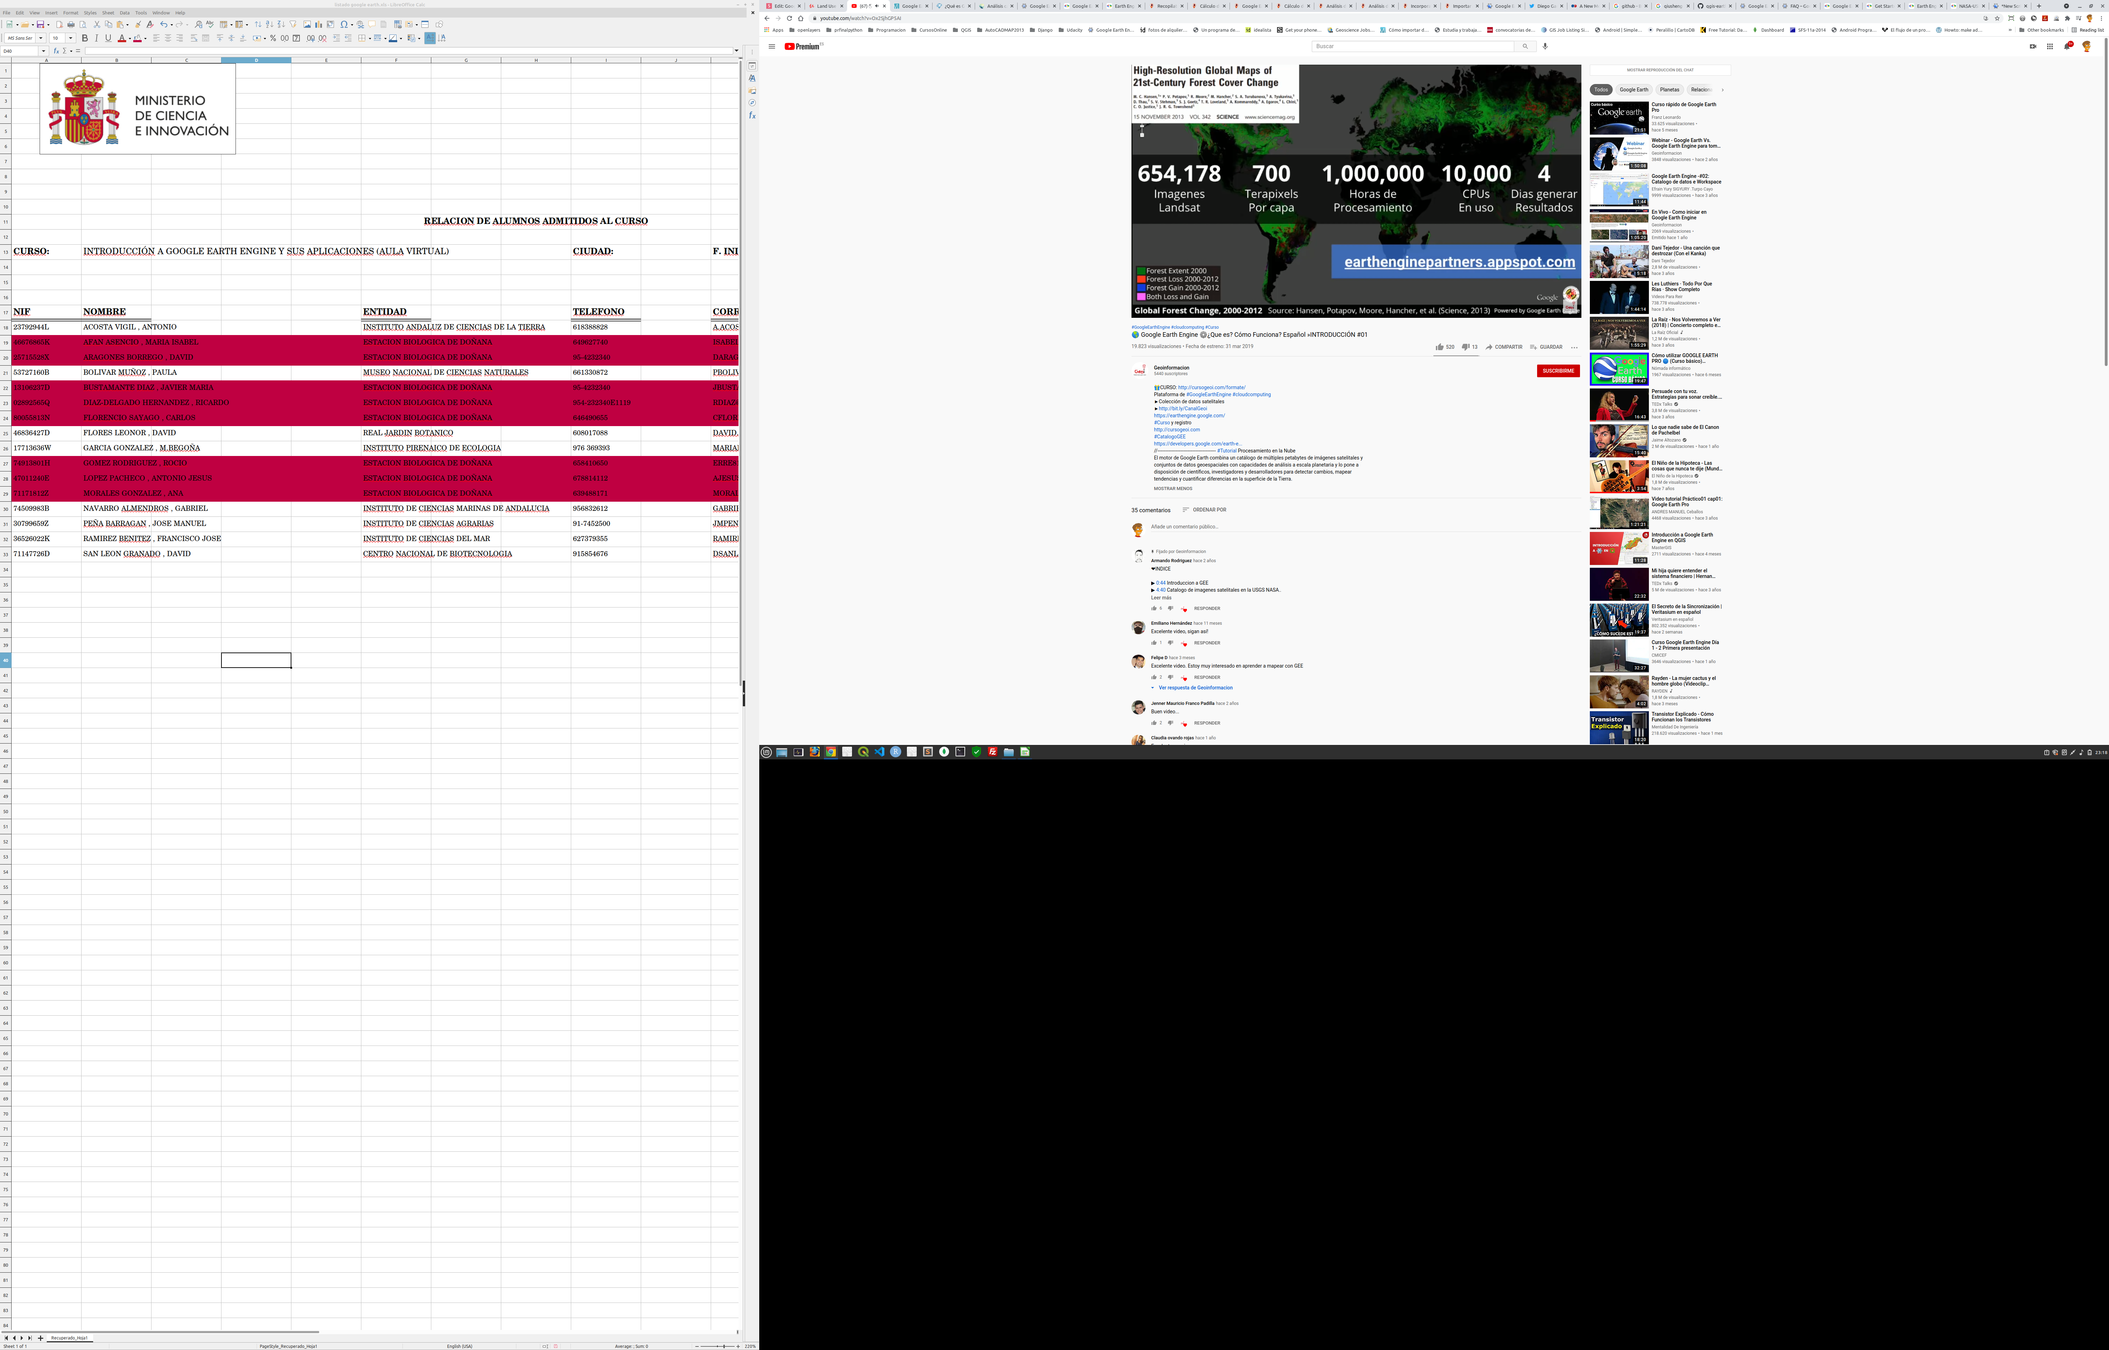The height and width of the screenshot is (1350, 2109).
Task: Click the red SUSCRIBIRME button
Action: click(x=1557, y=371)
